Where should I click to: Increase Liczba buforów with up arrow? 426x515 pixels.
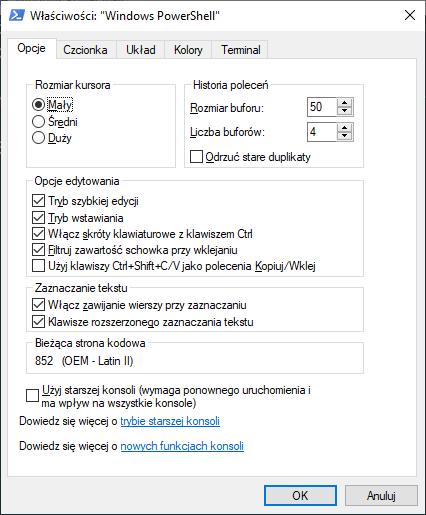[344, 128]
